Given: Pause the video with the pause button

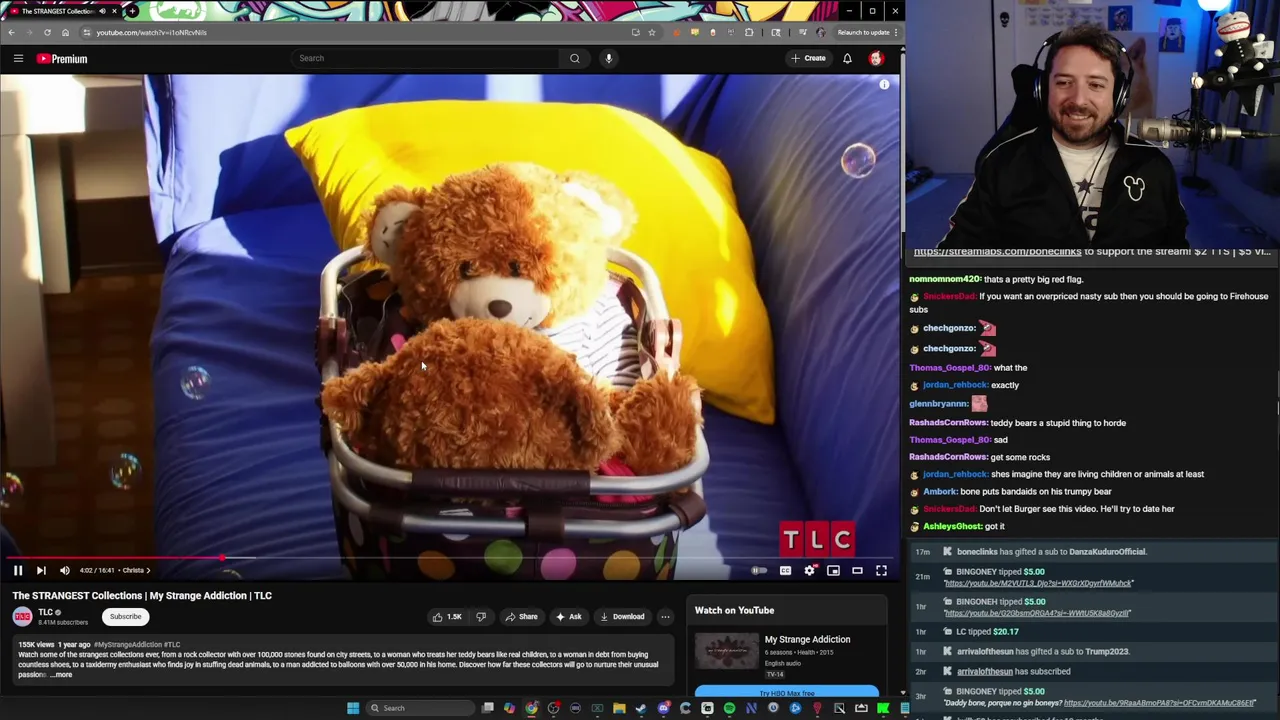Looking at the screenshot, I should (x=17, y=570).
